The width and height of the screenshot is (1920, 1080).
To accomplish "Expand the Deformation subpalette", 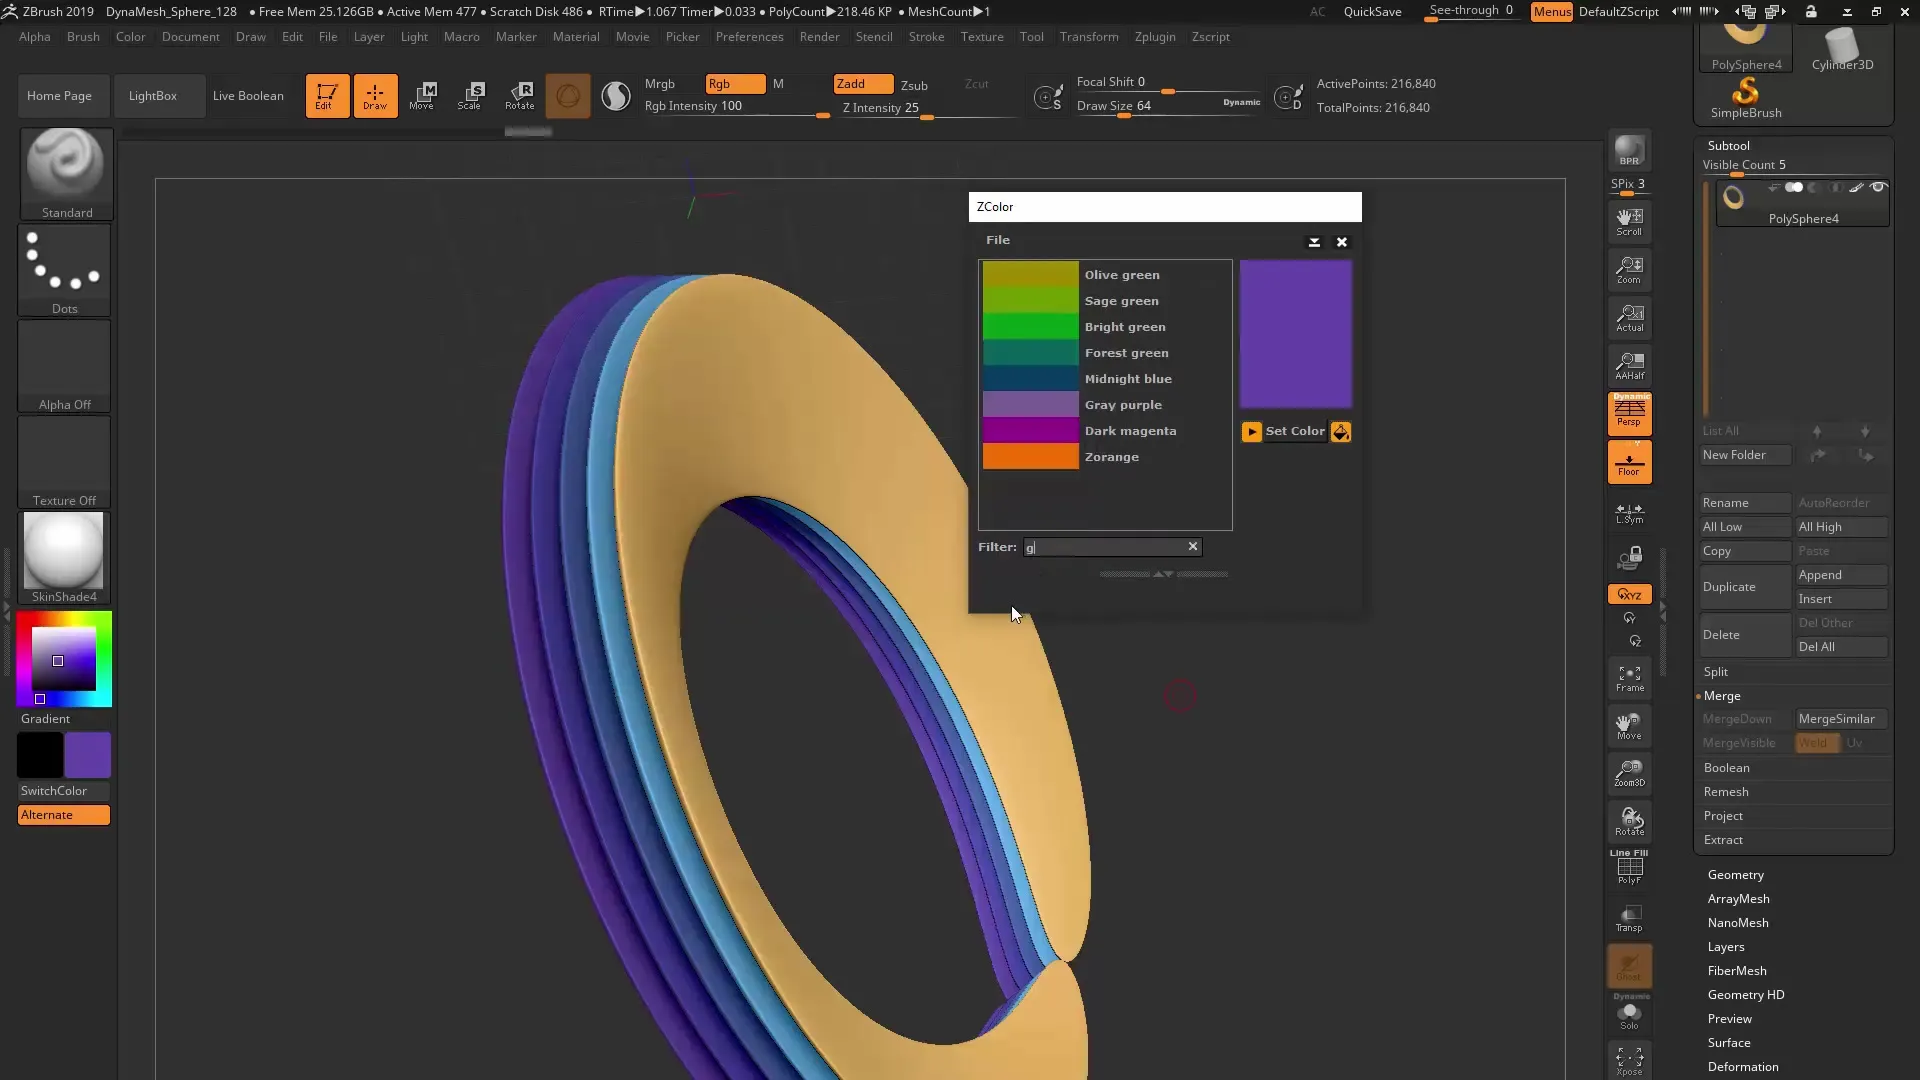I will [1743, 1067].
